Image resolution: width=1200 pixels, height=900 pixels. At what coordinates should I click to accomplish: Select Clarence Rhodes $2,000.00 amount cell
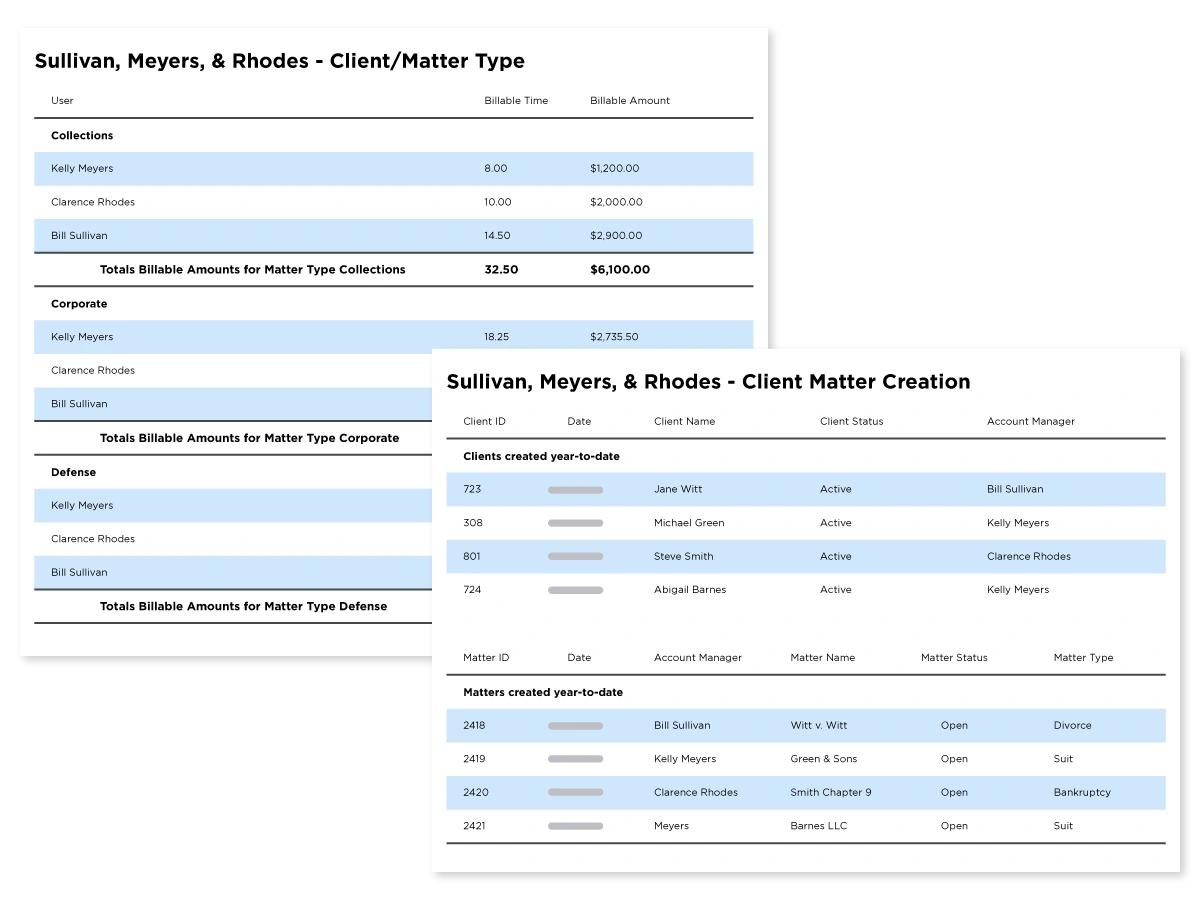pyautogui.click(x=616, y=202)
